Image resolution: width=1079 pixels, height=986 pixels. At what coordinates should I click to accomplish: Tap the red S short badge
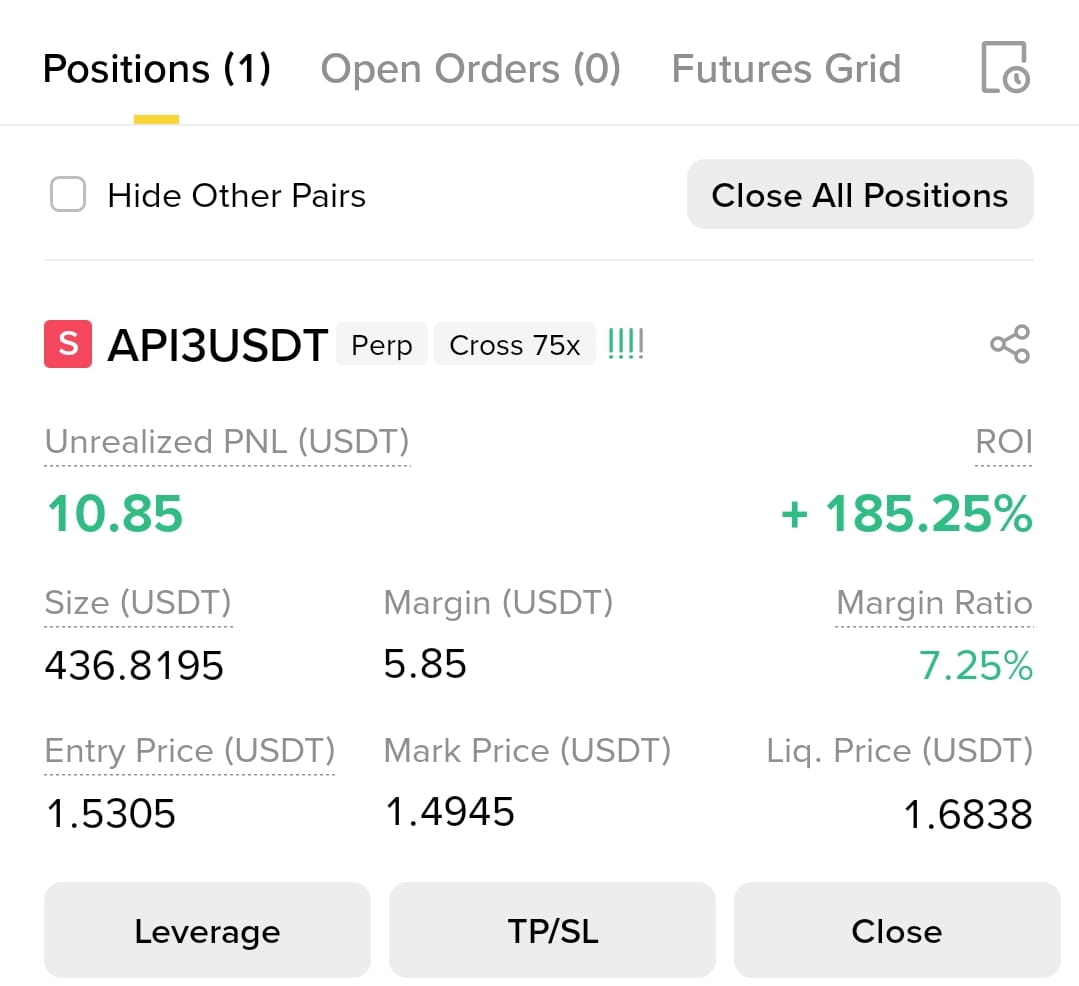(68, 344)
